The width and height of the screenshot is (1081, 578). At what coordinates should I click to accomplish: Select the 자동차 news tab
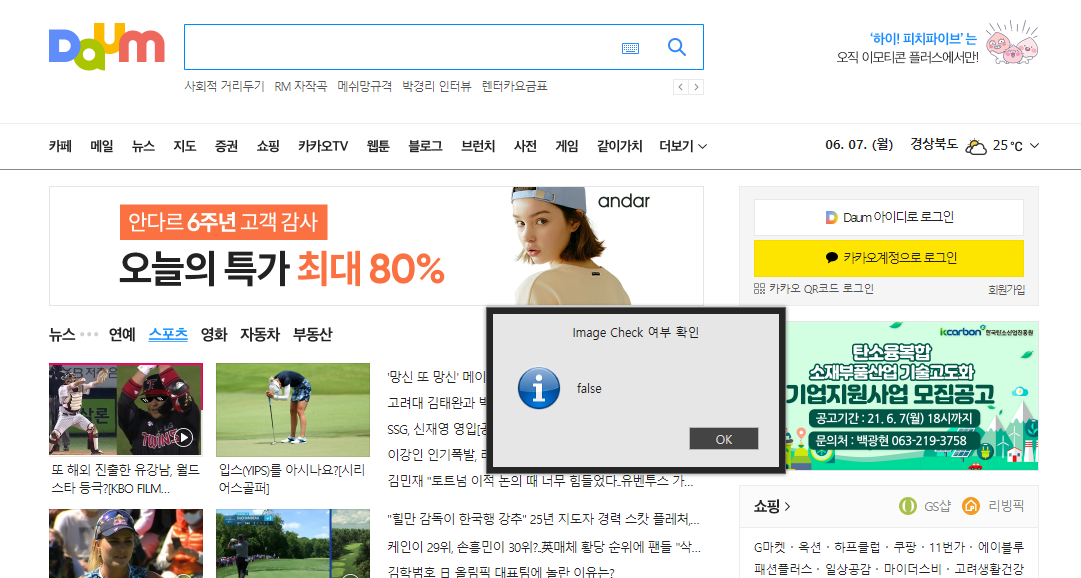pos(260,335)
